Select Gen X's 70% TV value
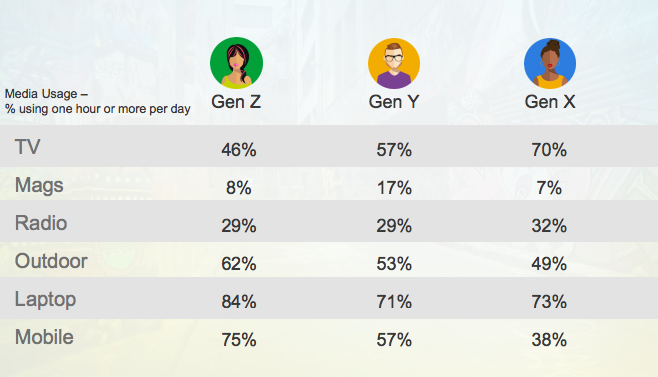The image size is (658, 377). point(549,150)
